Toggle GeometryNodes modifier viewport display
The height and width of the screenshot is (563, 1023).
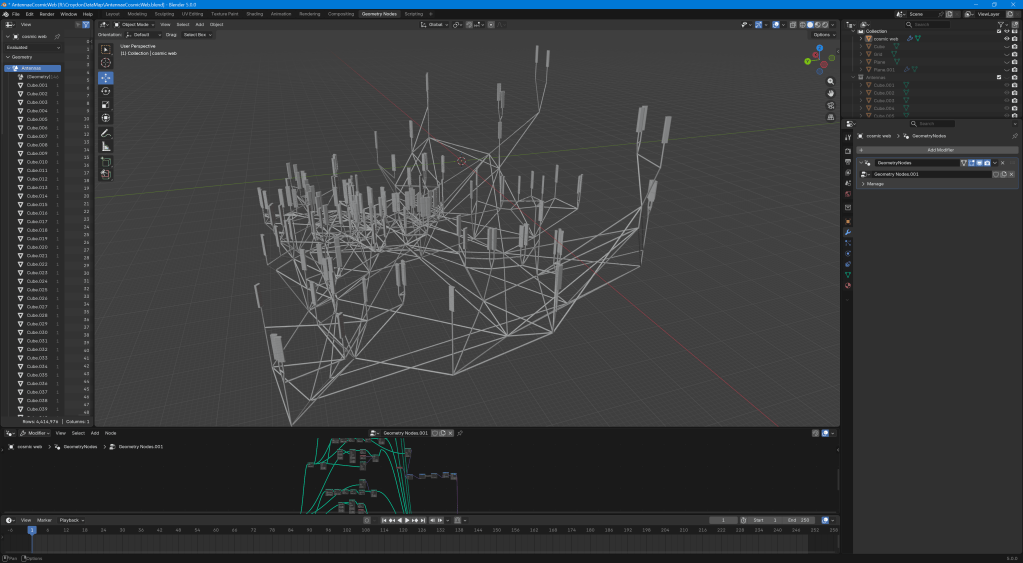click(979, 162)
